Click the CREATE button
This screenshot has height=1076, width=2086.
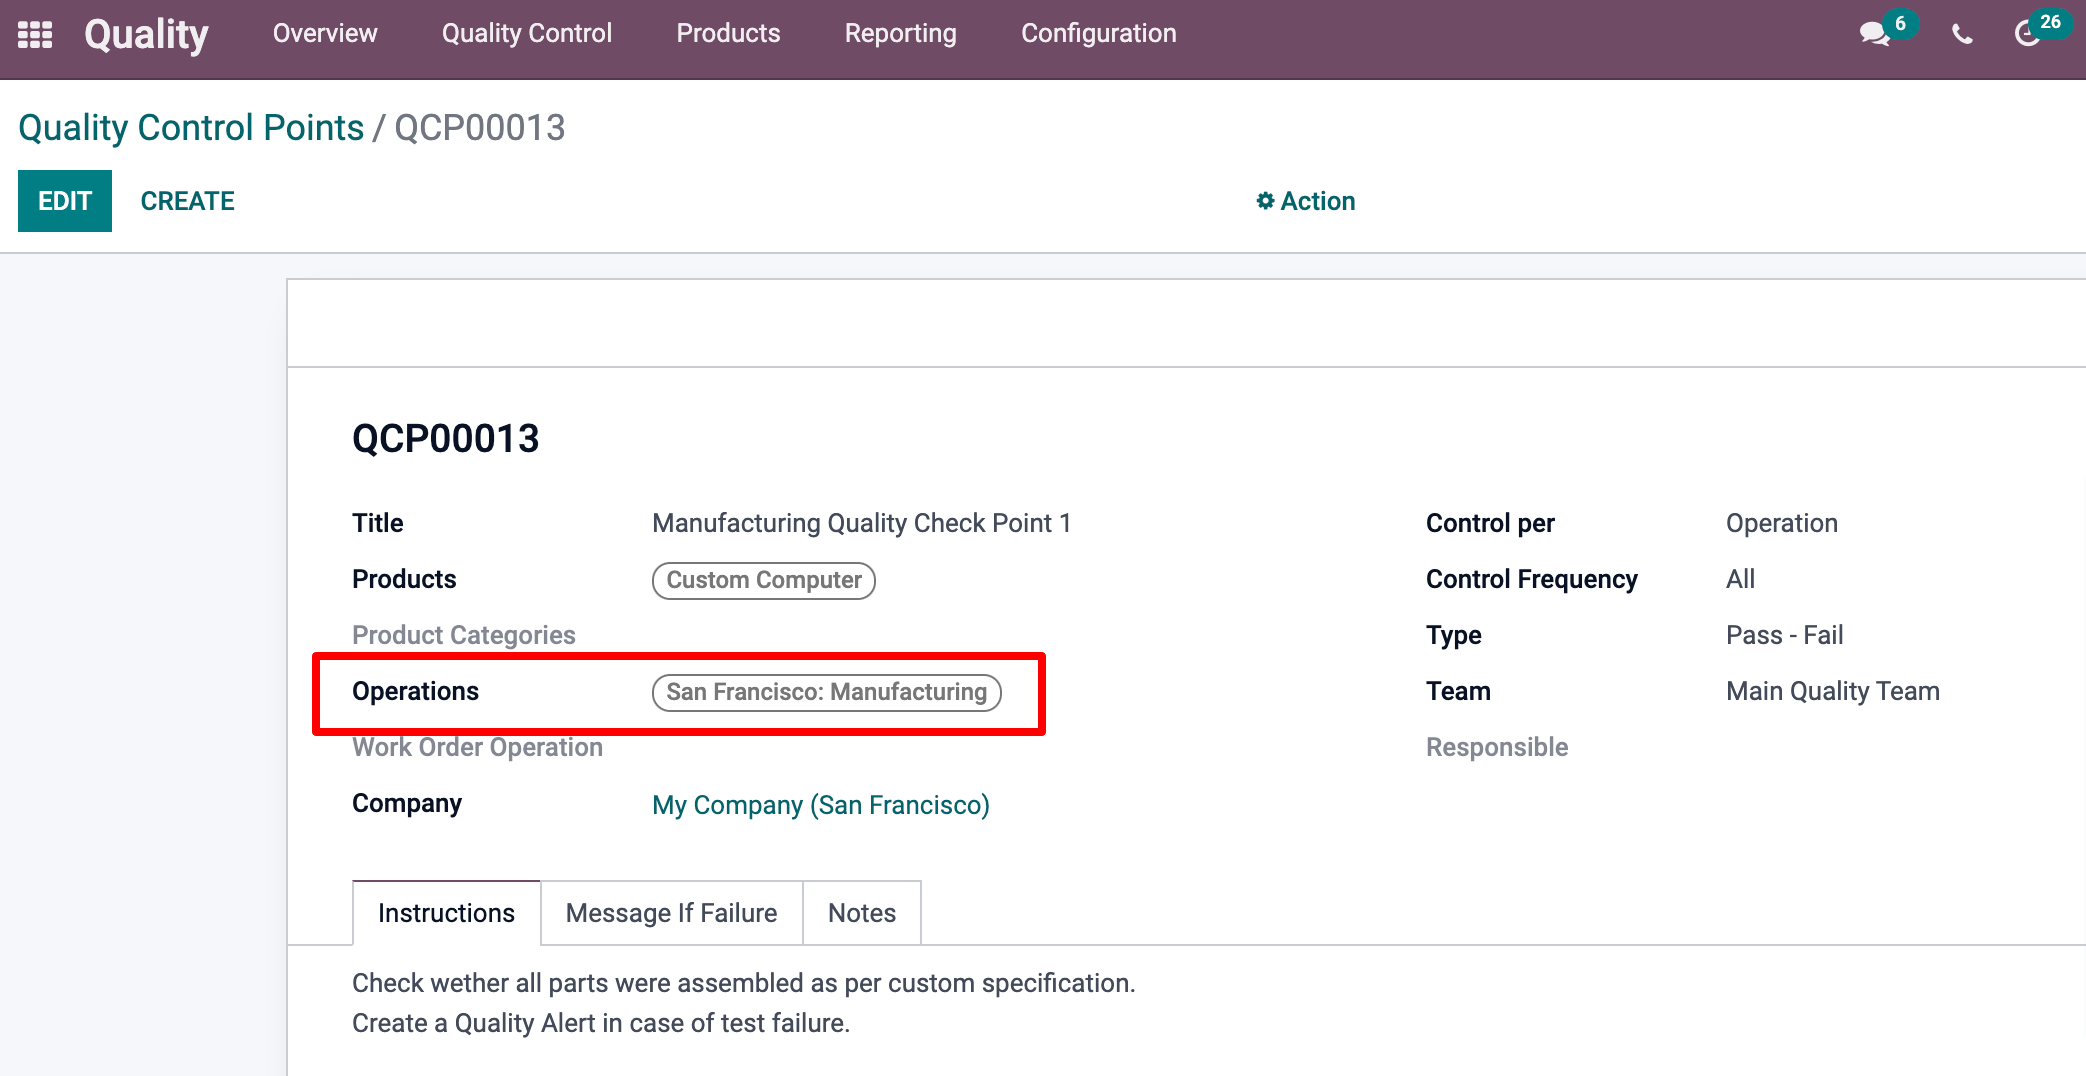point(187,201)
